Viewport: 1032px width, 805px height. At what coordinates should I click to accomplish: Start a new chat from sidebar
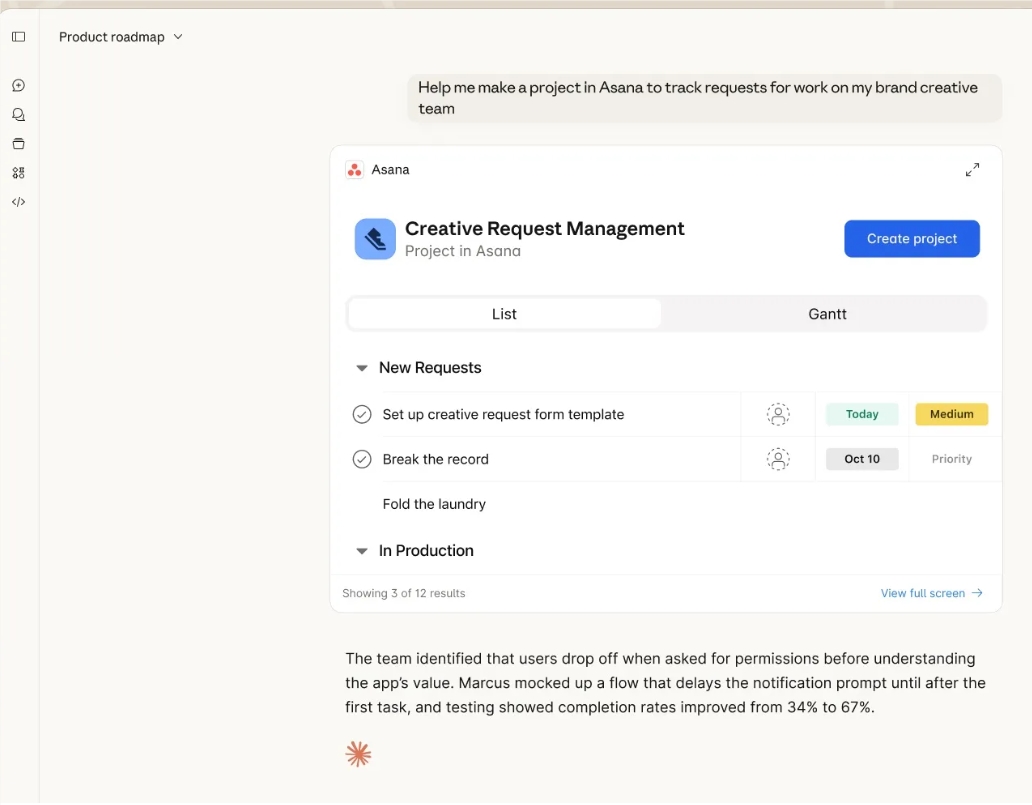(x=18, y=86)
